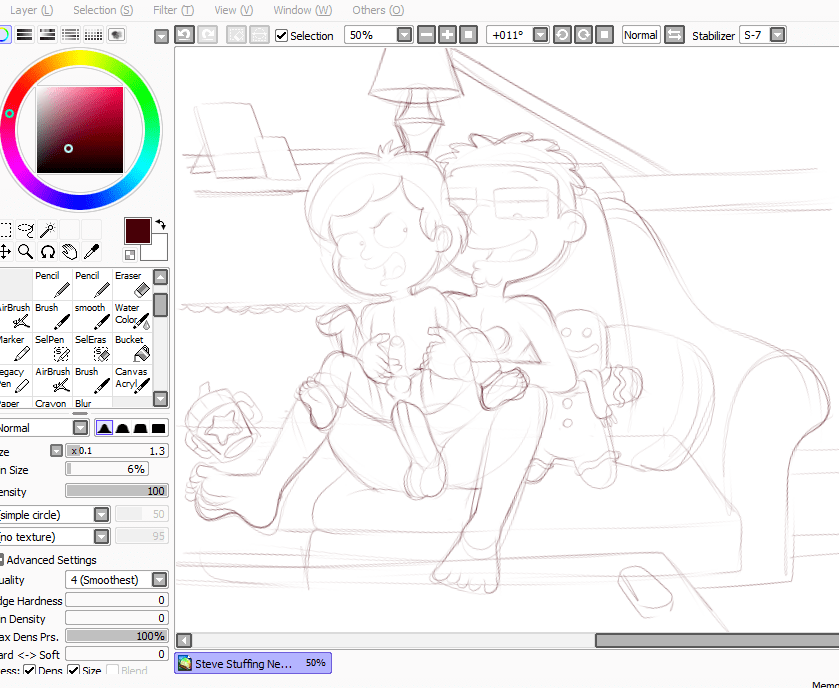839x688 pixels.
Task: Toggle the Size pressure checkbox
Action: tap(74, 671)
